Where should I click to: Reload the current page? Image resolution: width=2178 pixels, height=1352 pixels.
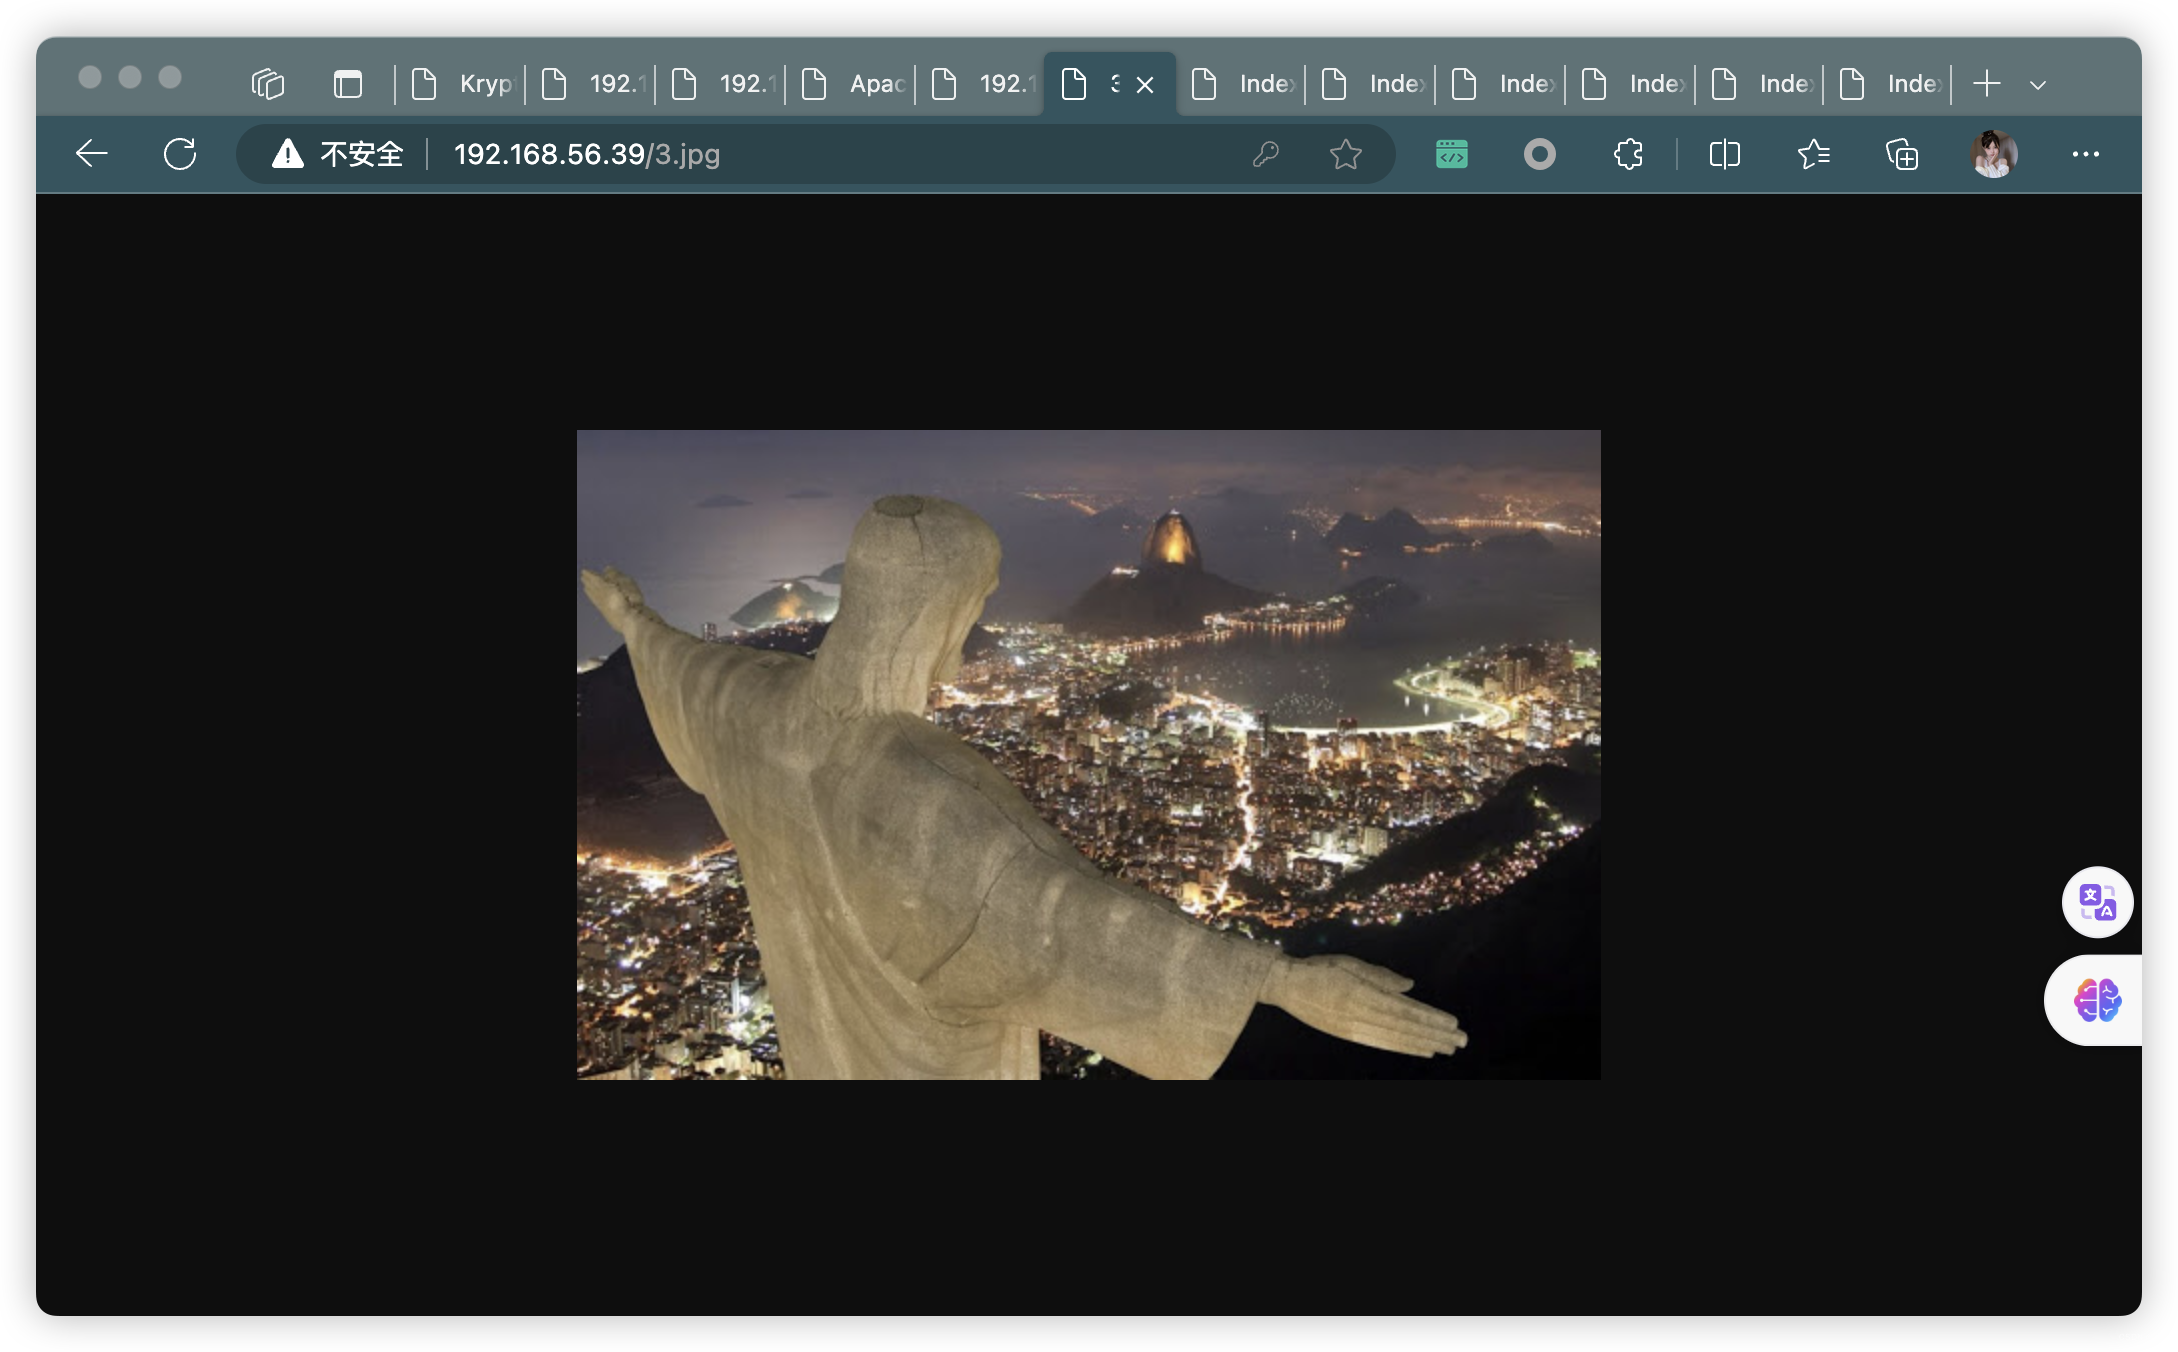click(180, 154)
